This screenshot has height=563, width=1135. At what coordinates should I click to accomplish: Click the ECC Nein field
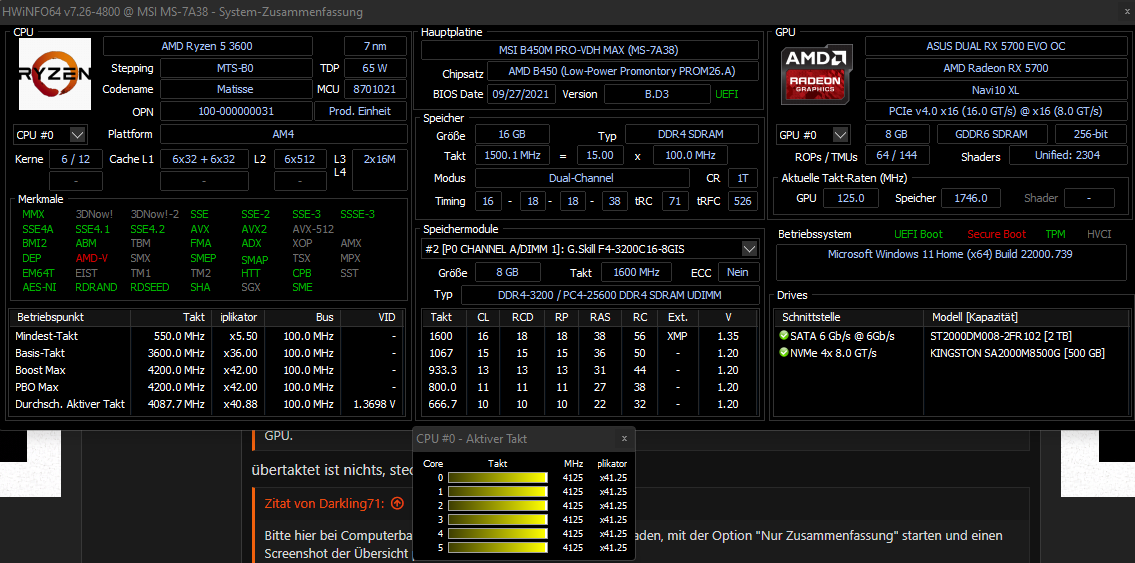738,272
